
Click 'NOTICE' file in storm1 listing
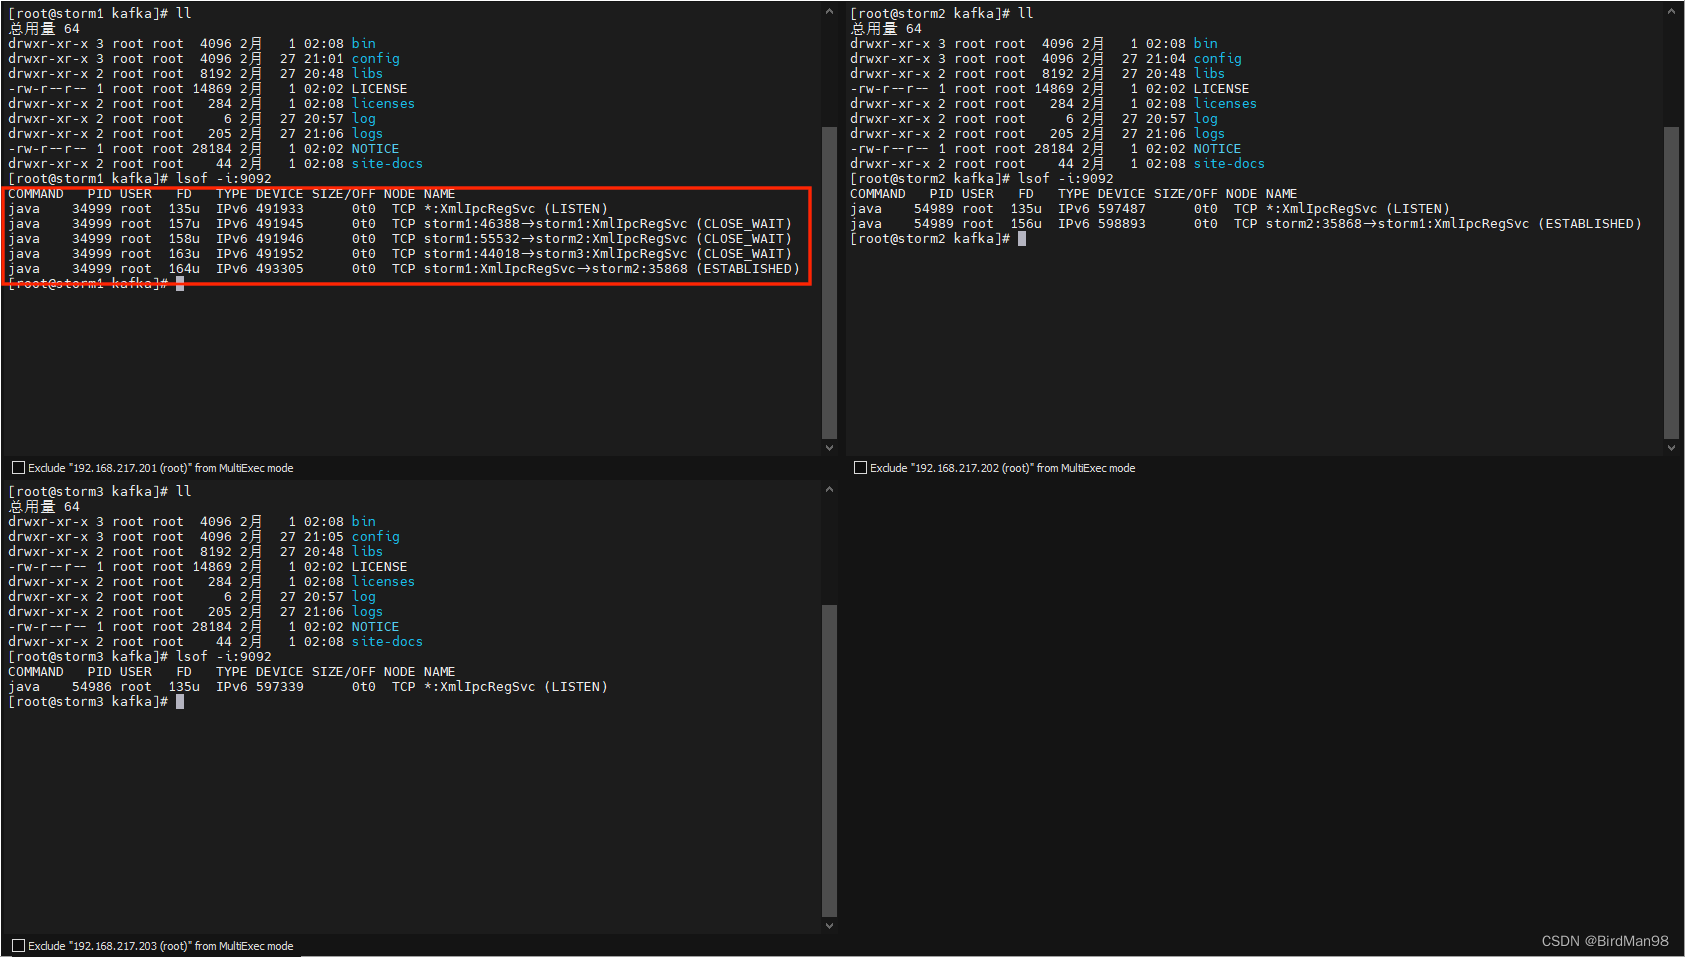375,149
